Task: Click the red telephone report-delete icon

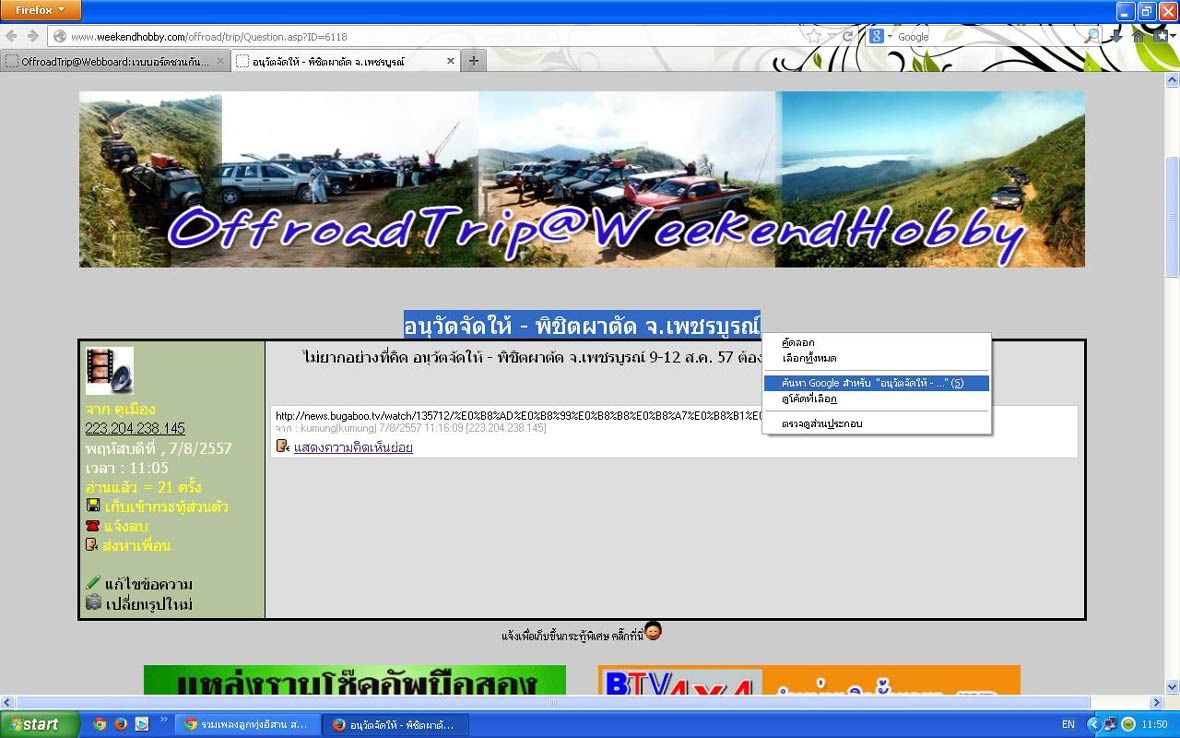Action: coord(93,526)
